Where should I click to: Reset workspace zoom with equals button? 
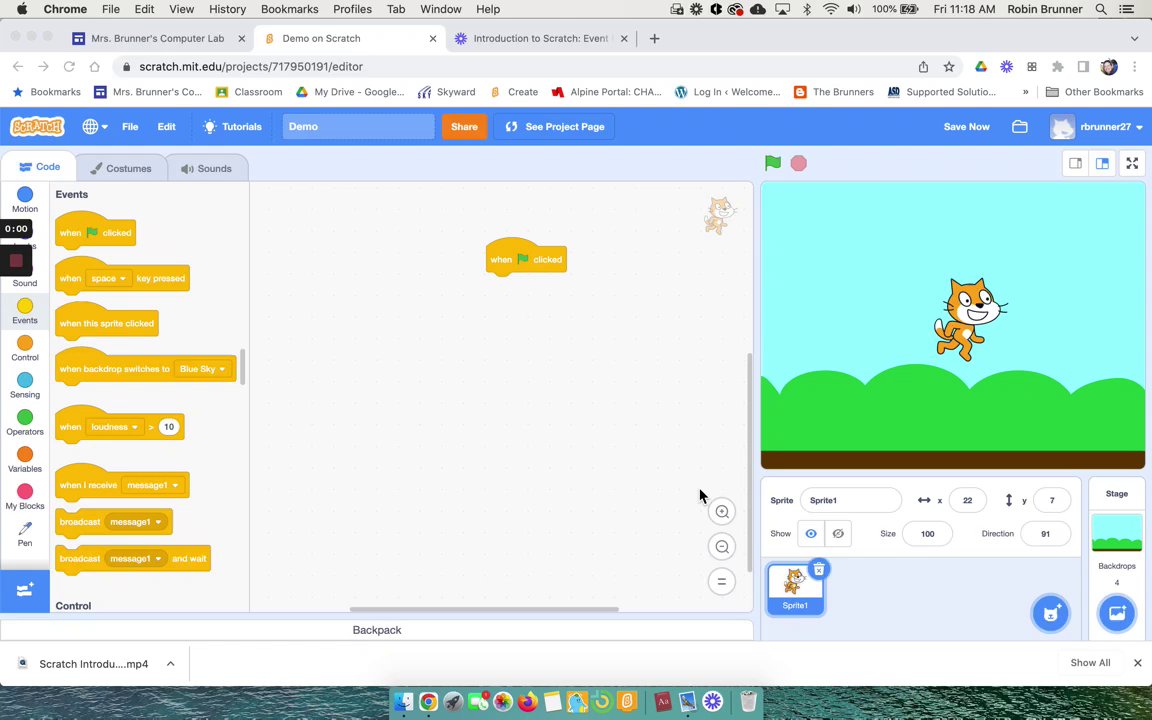pyautogui.click(x=722, y=581)
